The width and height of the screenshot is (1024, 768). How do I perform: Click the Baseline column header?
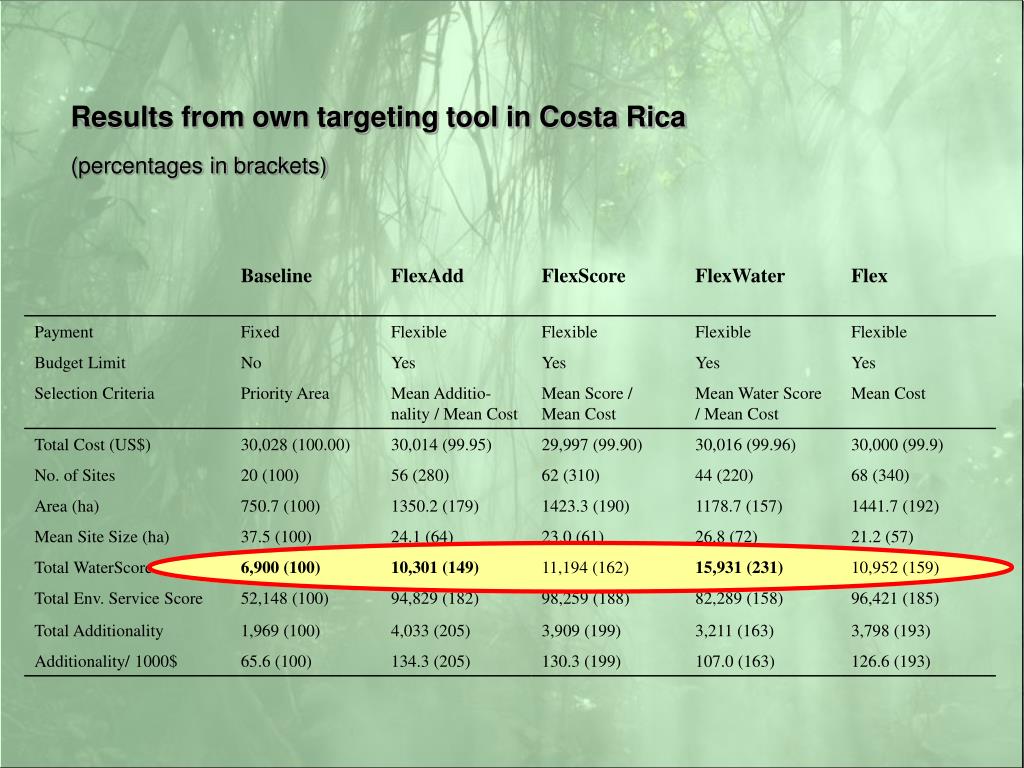[x=276, y=276]
